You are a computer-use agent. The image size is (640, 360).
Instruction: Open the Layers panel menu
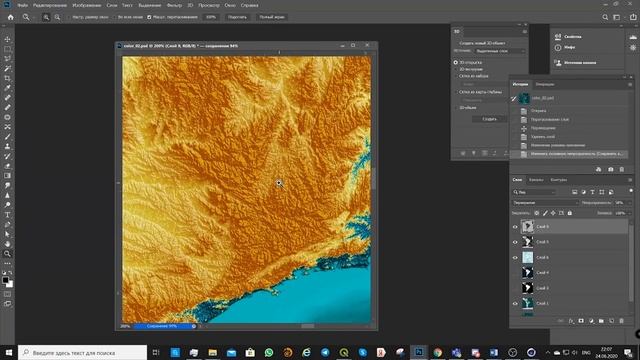coord(630,180)
